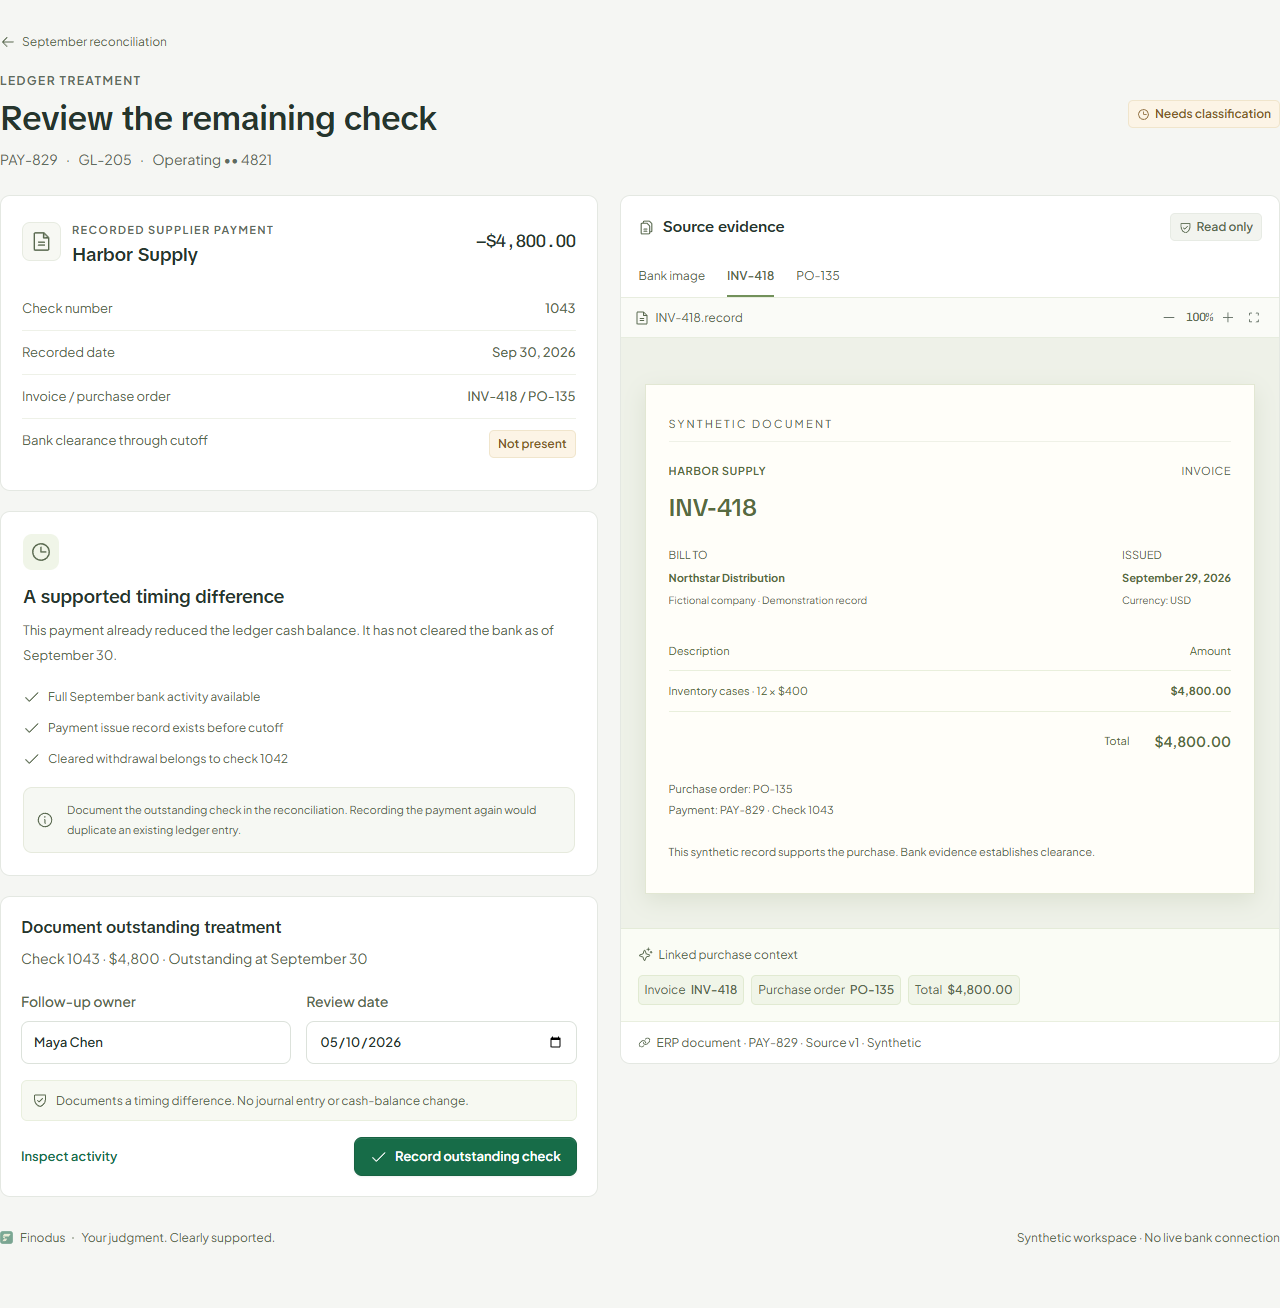Click the ERP document link icon
This screenshot has width=1280, height=1308.
(x=644, y=1043)
